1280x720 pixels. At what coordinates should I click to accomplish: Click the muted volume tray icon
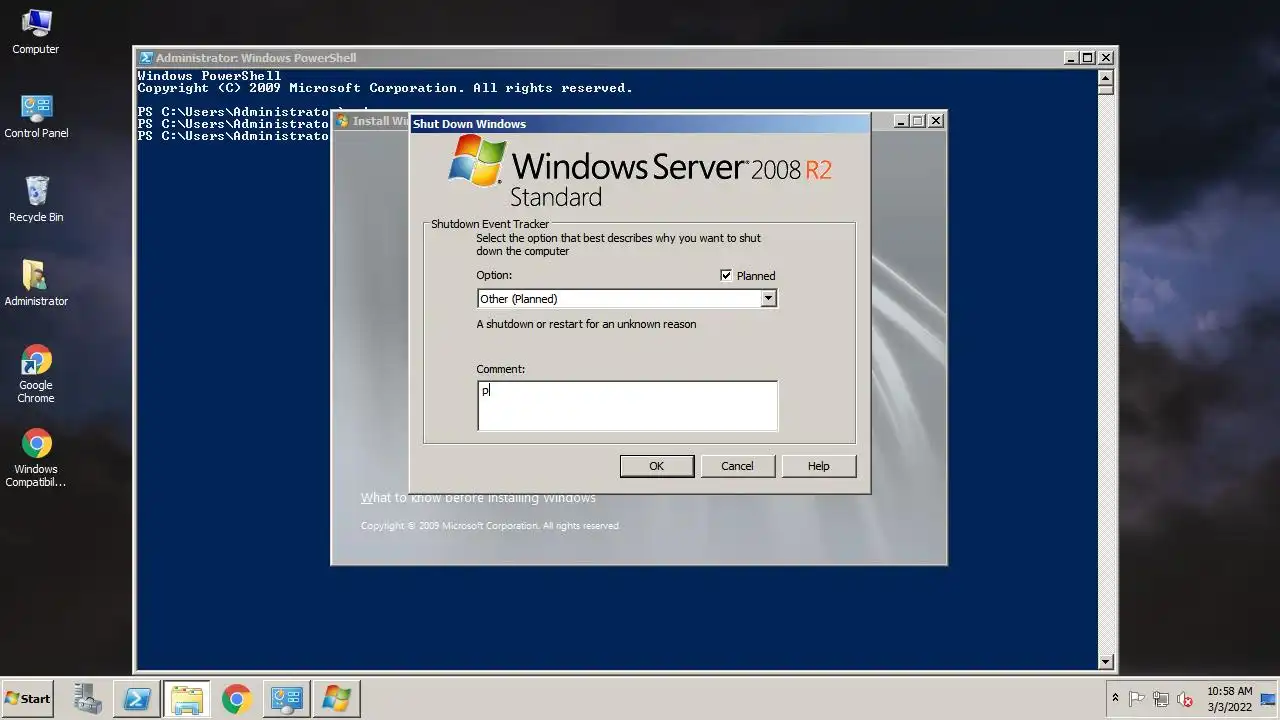coord(1185,699)
